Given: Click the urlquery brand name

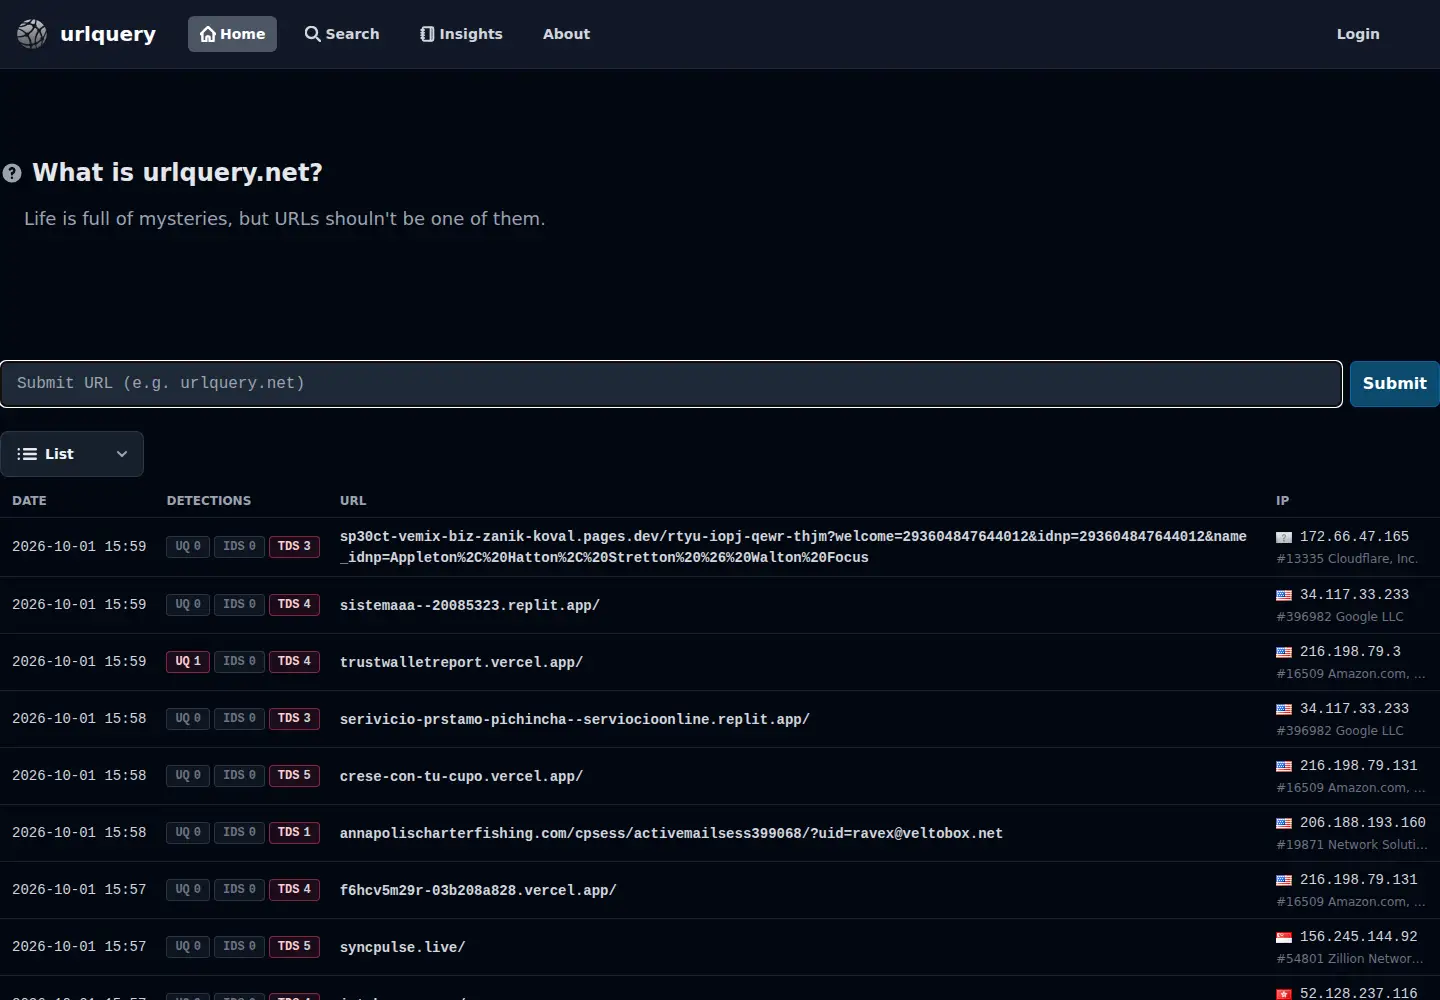Looking at the screenshot, I should (x=108, y=34).
